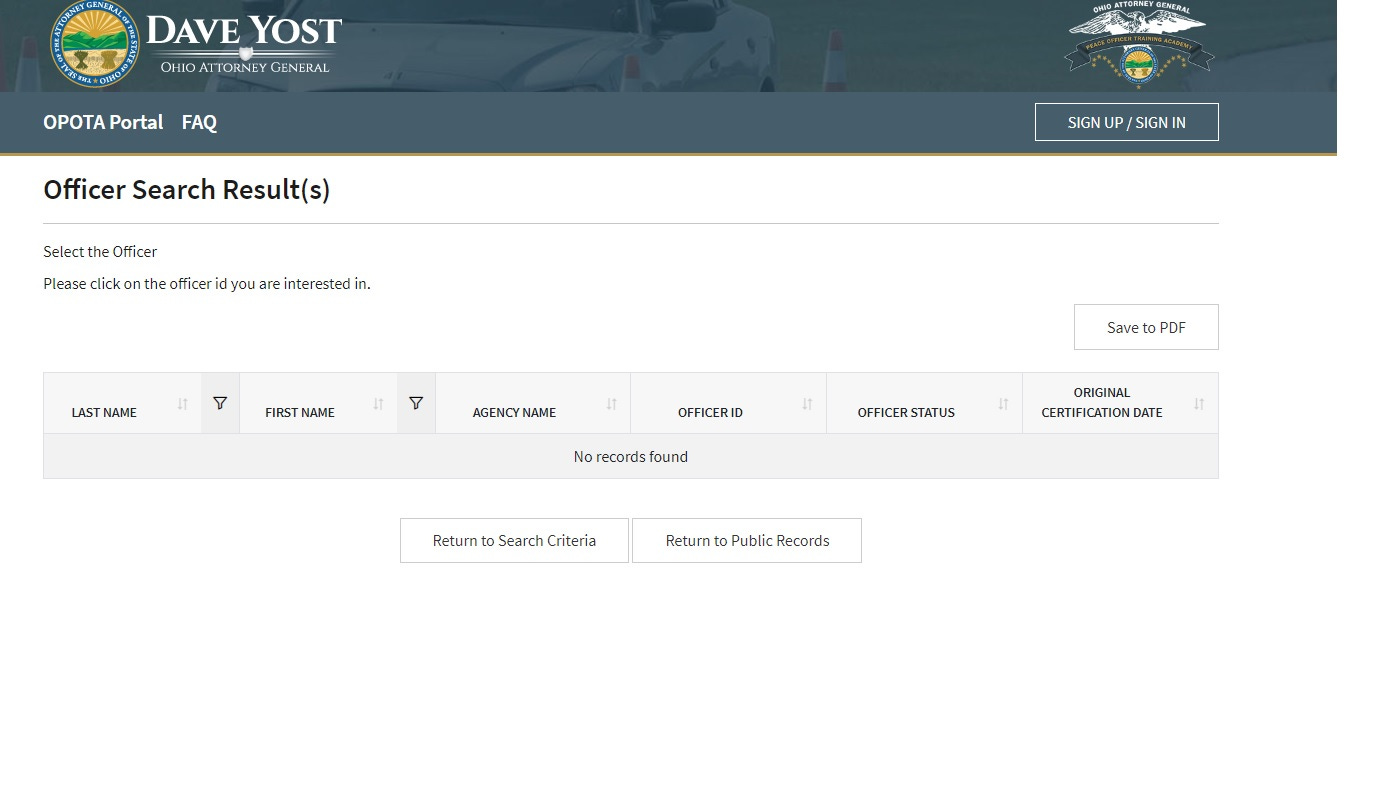Click the Ohio Attorney General seal logo
Image resolution: width=1391 pixels, height=786 pixels.
(x=95, y=44)
